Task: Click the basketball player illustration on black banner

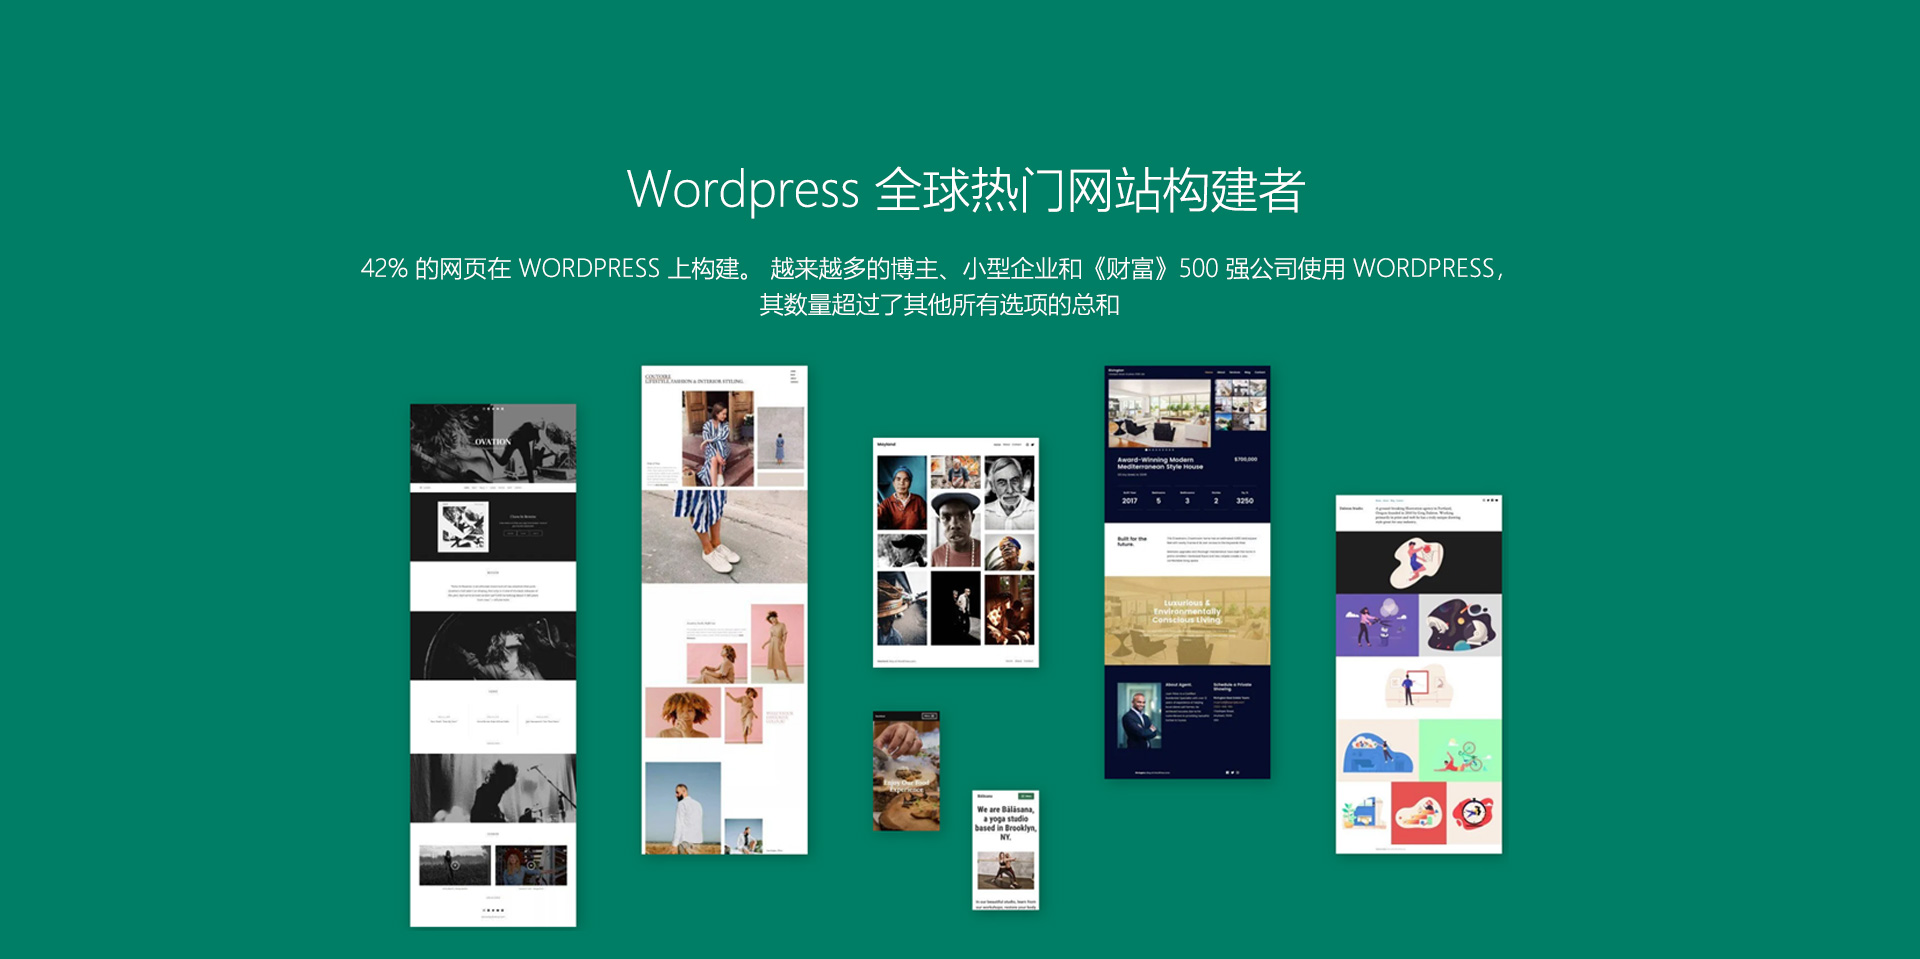Action: coord(1416,563)
